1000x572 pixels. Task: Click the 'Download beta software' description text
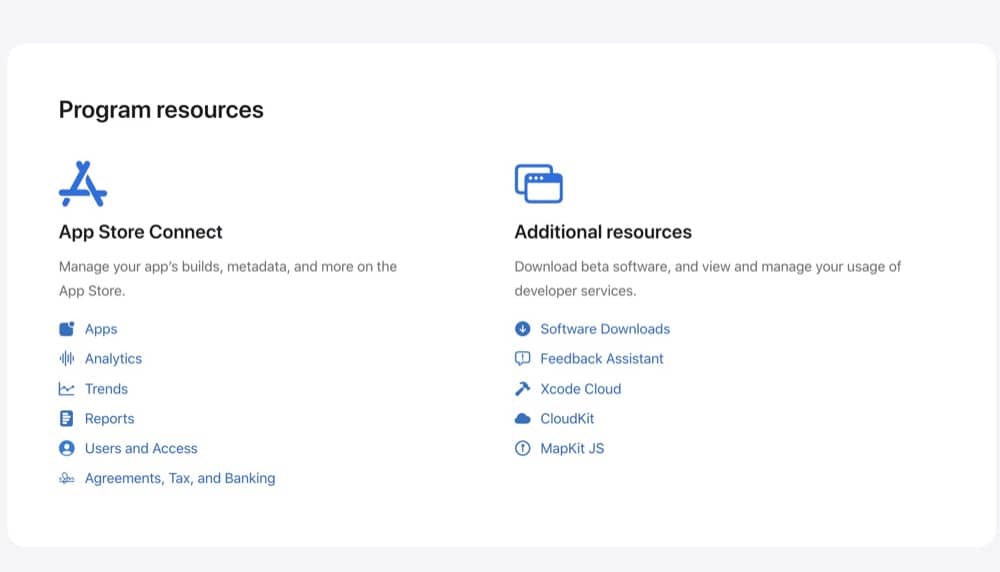[708, 279]
